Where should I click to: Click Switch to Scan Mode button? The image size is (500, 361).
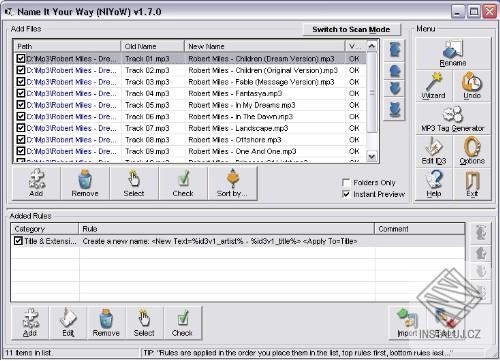click(x=351, y=29)
